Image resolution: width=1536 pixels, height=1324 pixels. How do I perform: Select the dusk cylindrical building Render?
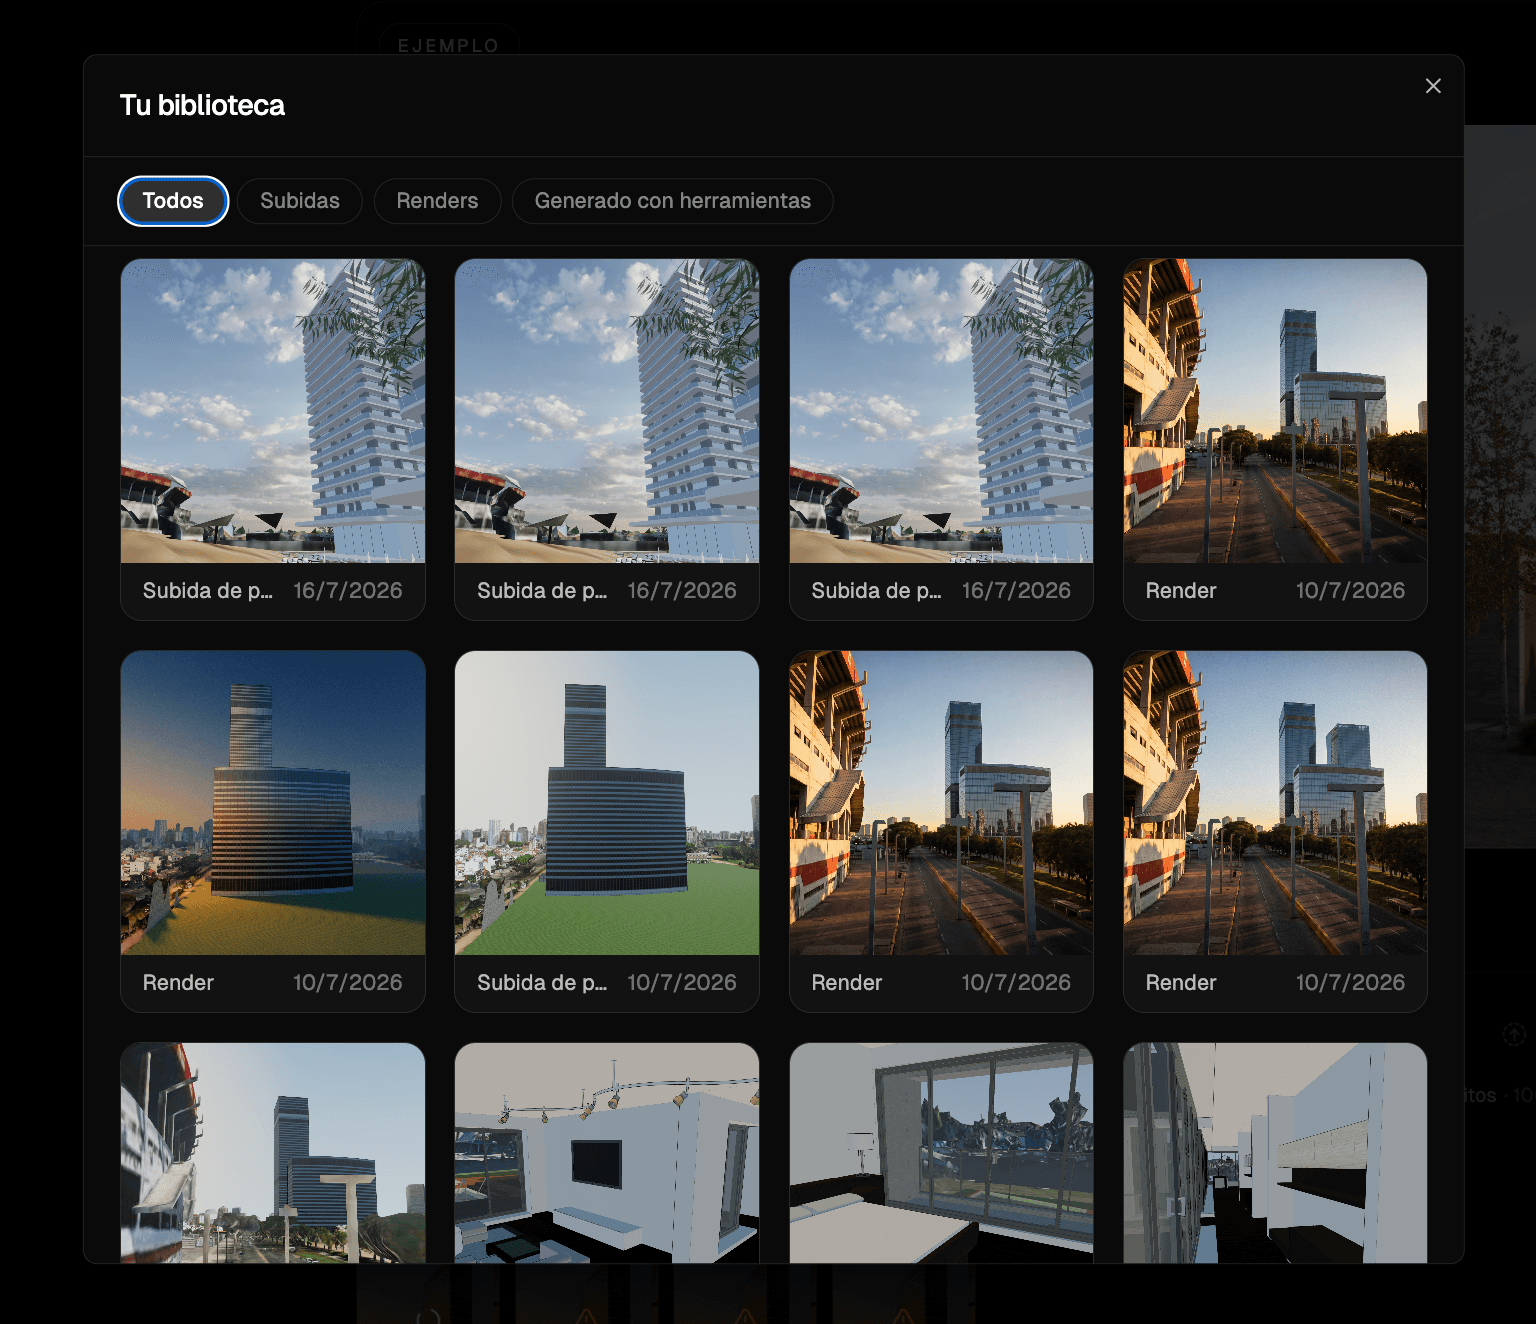(x=273, y=832)
